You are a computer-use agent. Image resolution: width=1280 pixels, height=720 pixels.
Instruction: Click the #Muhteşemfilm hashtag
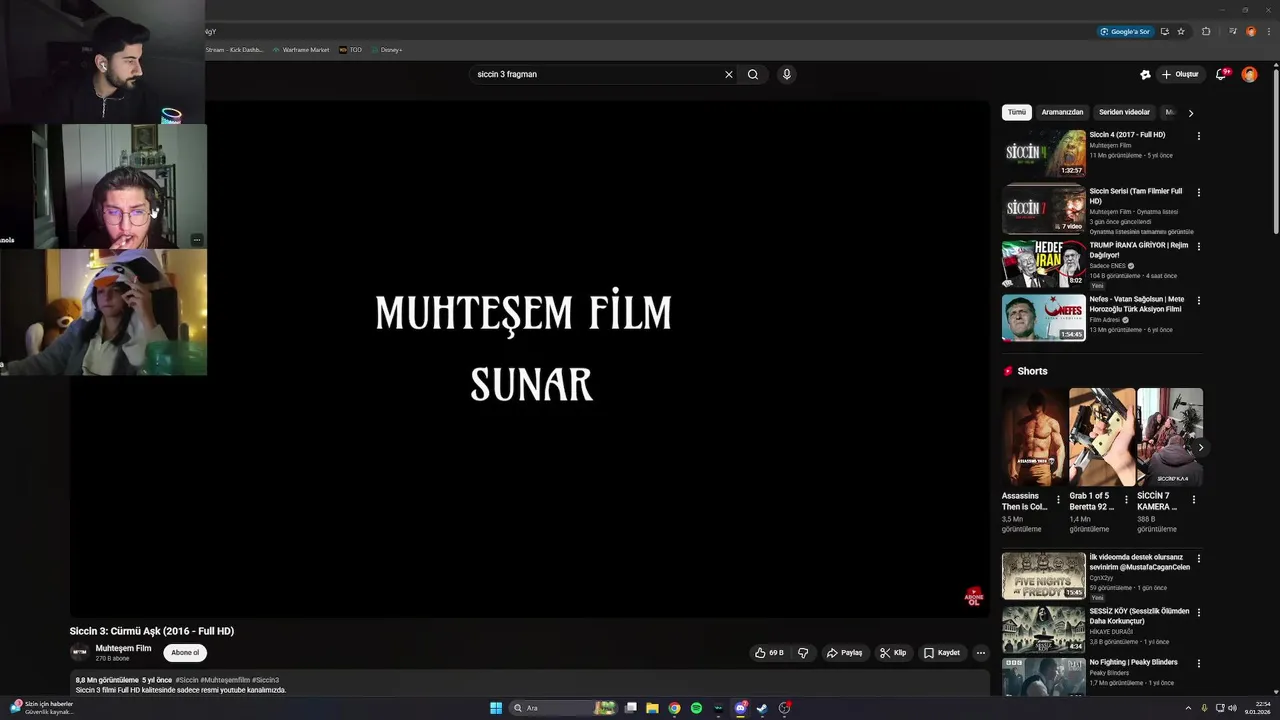[225, 680]
